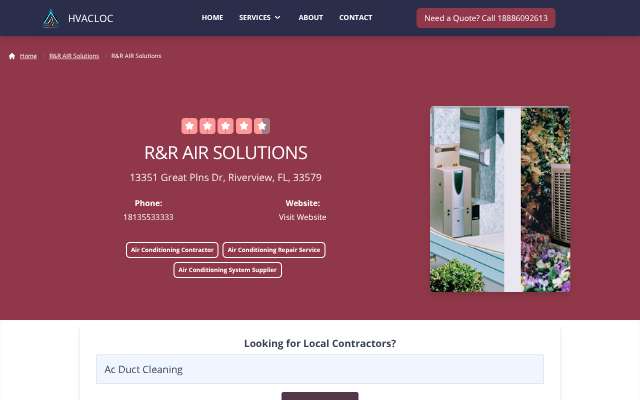Screen dimensions: 640x400
Task: Open the HVAC equipment photo
Action: tap(500, 199)
